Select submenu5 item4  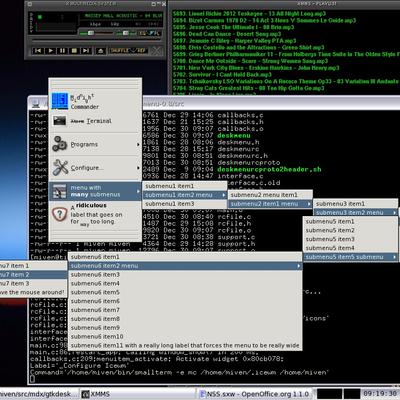point(350,248)
